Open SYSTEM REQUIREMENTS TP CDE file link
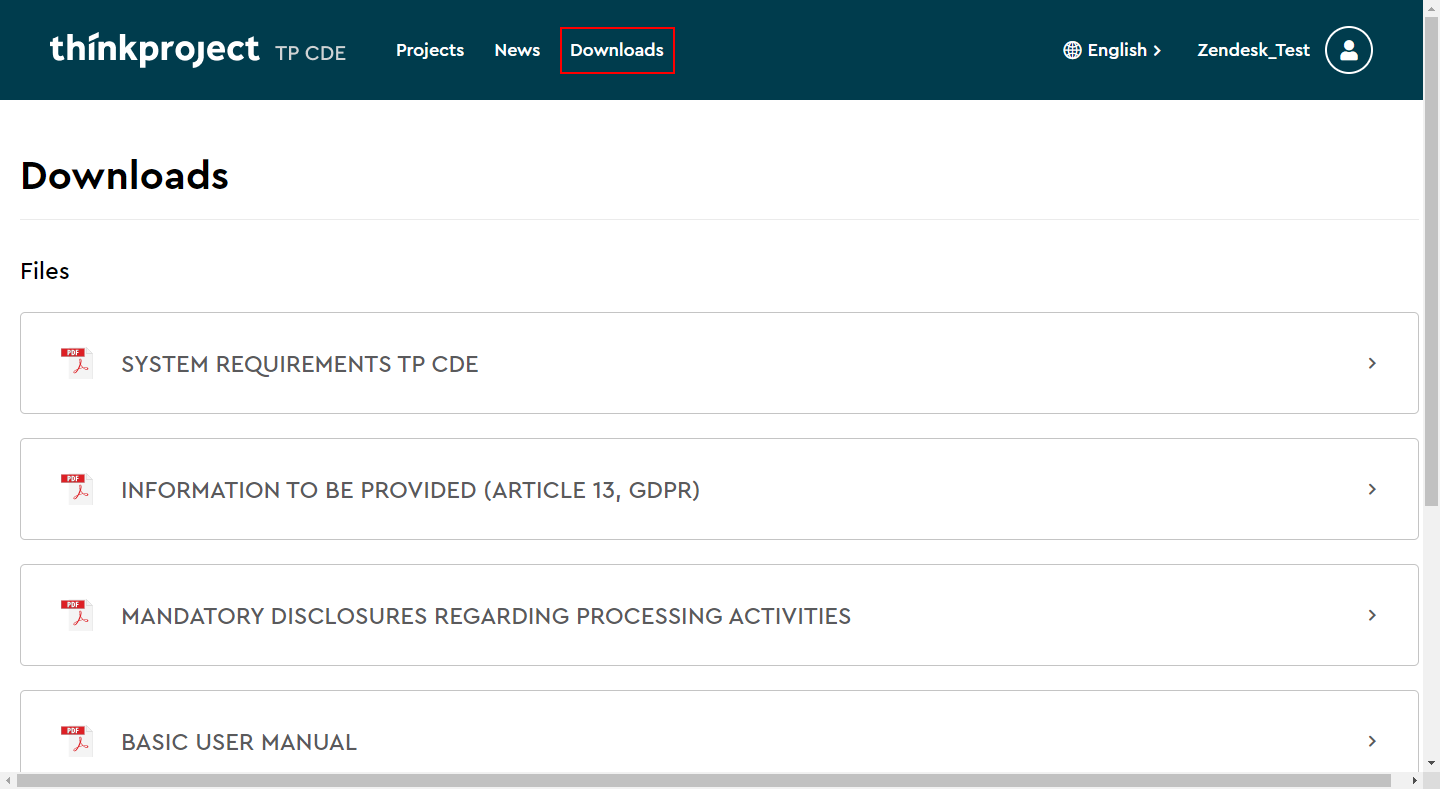 (299, 364)
